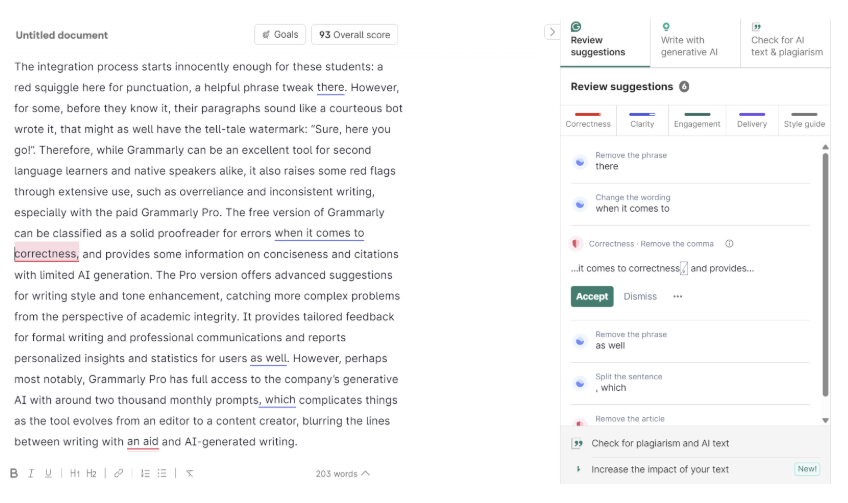Image resolution: width=848 pixels, height=503 pixels.
Task: Toggle bold formatting in toolbar
Action: [x=14, y=473]
